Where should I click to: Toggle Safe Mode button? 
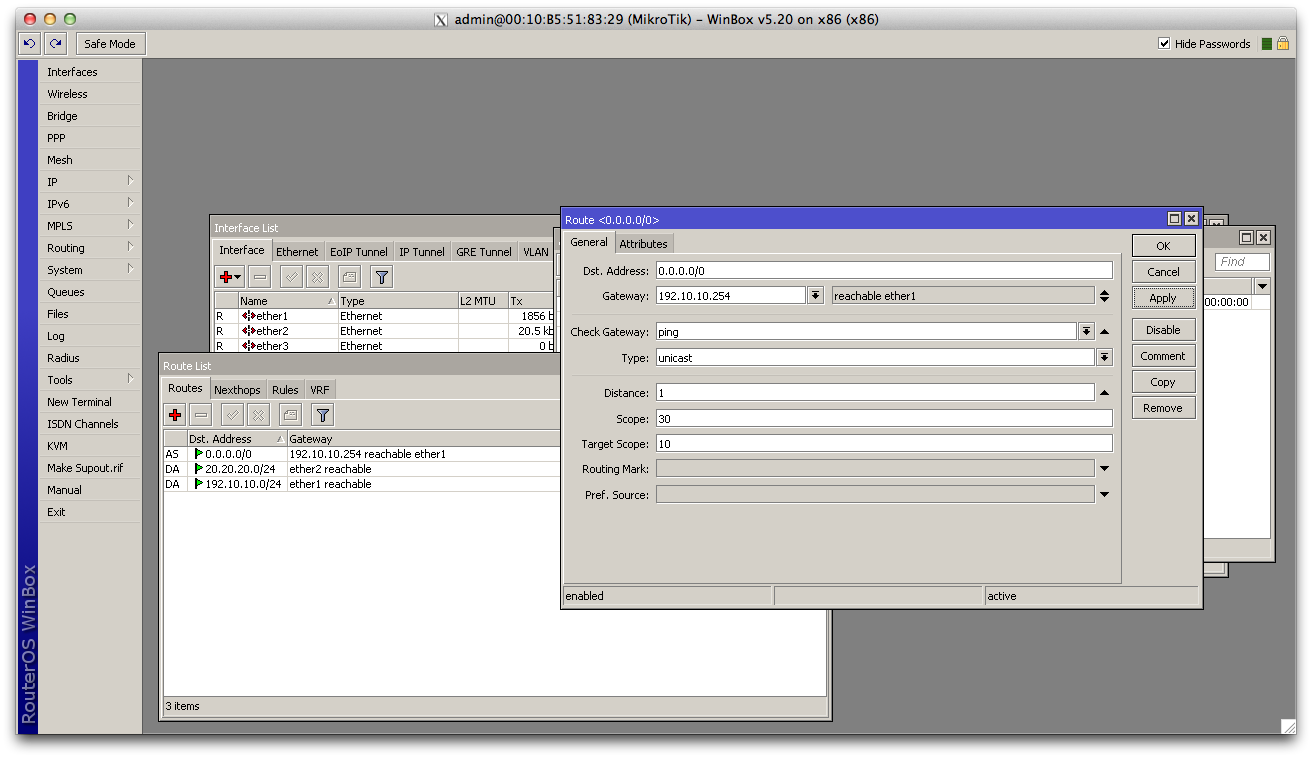tap(110, 43)
